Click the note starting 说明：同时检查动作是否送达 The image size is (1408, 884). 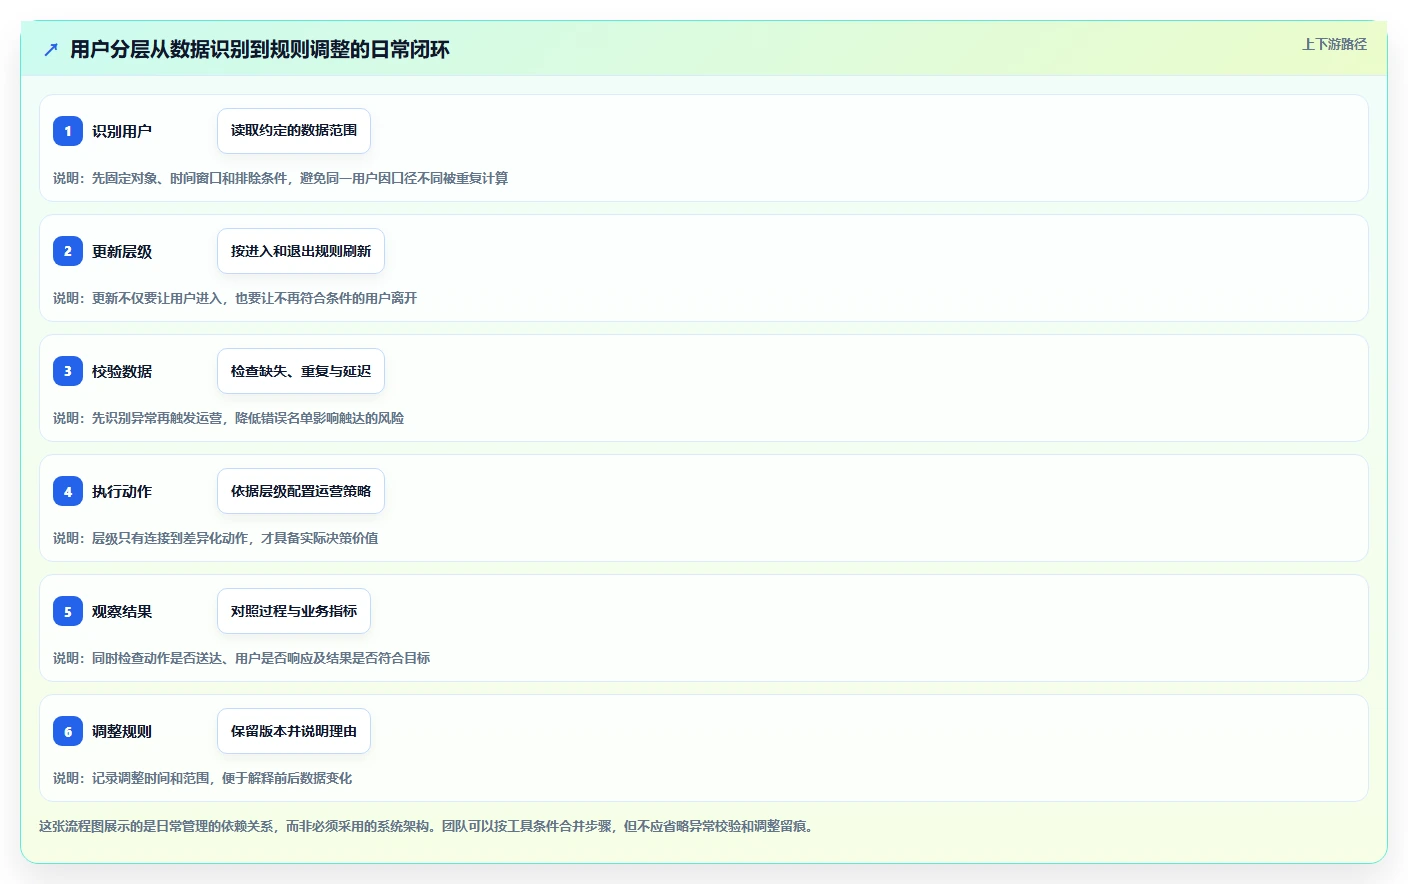pyautogui.click(x=242, y=658)
